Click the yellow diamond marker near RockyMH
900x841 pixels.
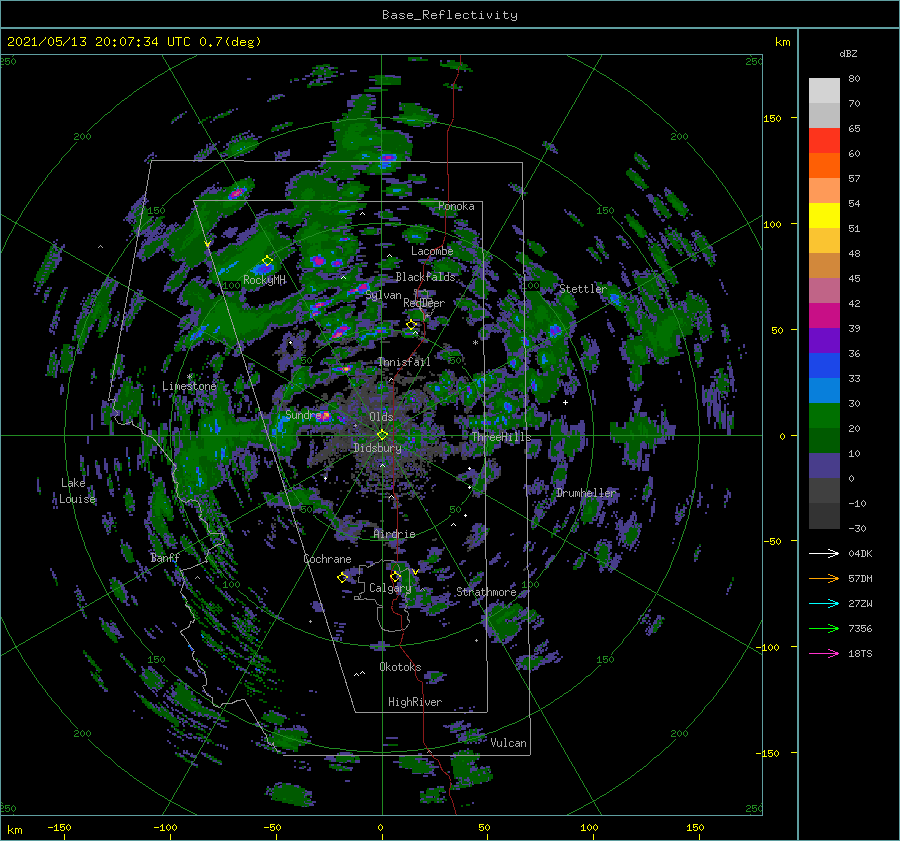coord(267,261)
